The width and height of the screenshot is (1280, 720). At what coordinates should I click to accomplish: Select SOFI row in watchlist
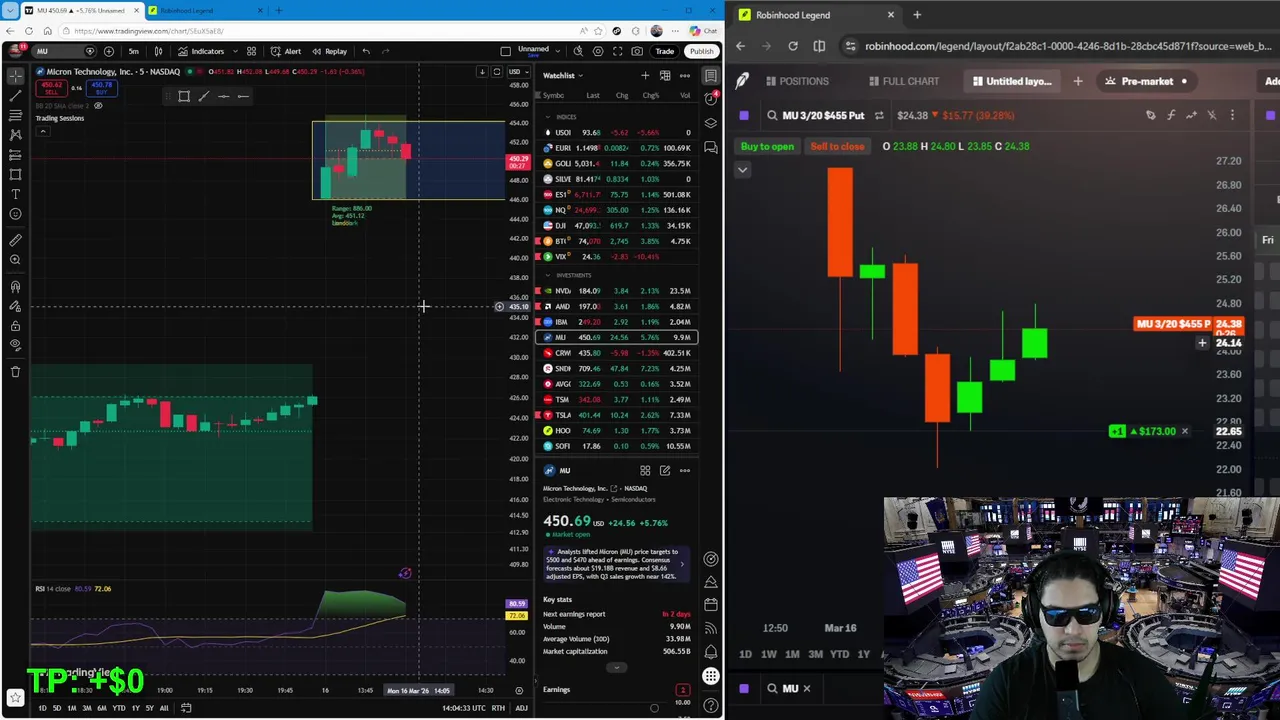tap(615, 446)
